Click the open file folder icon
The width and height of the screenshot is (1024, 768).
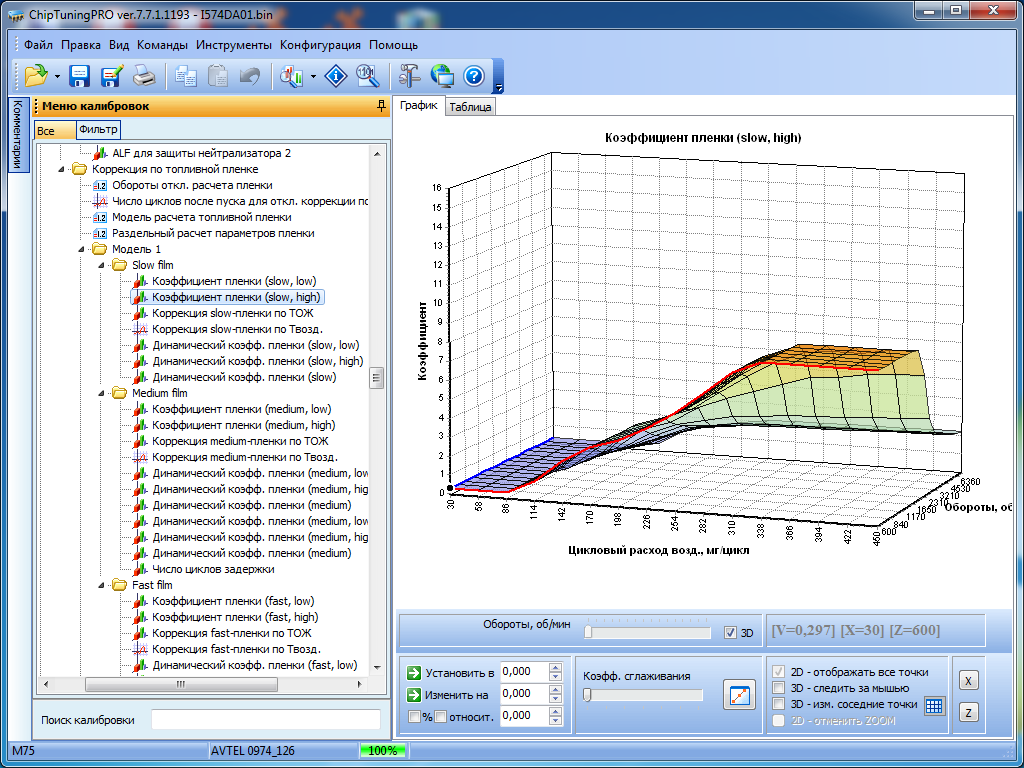36,75
